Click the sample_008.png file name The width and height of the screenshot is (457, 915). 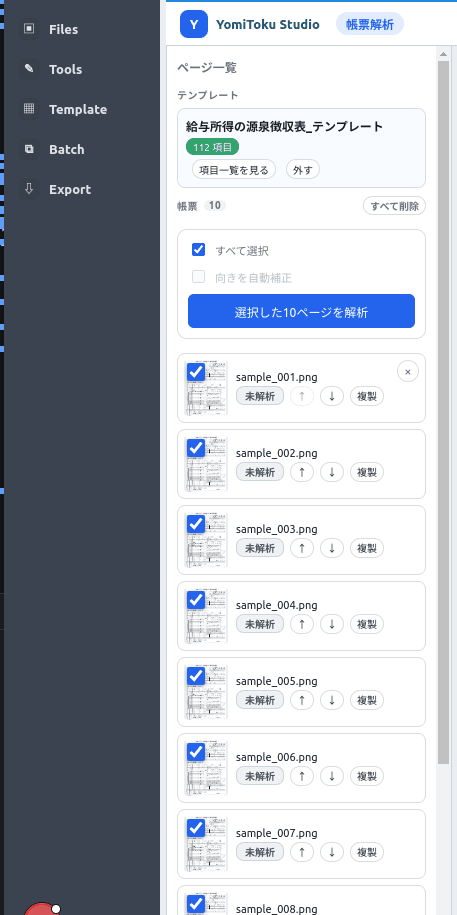tap(277, 909)
